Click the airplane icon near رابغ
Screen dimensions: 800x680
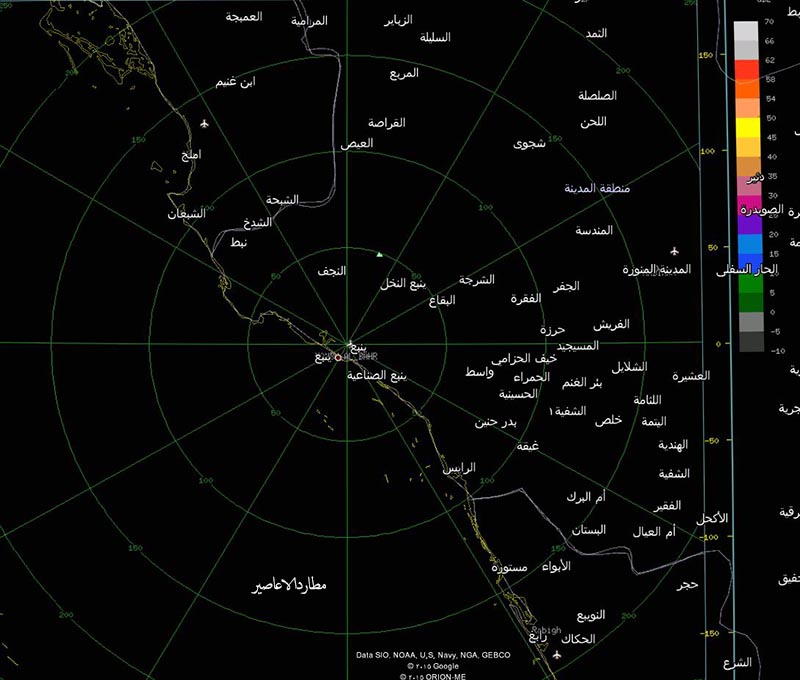click(x=557, y=654)
